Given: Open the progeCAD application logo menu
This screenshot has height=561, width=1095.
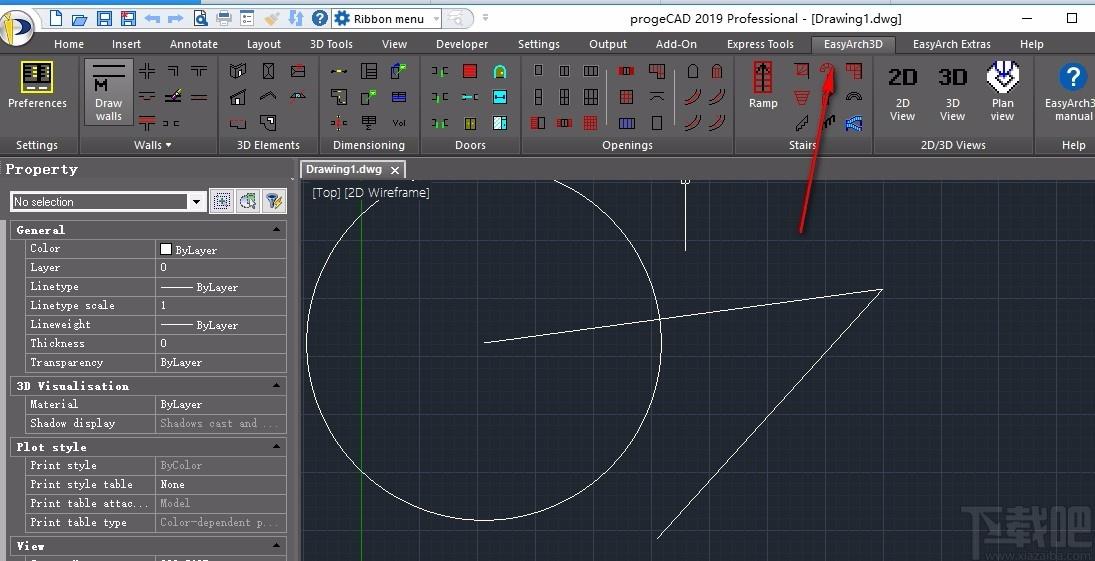Looking at the screenshot, I should [x=17, y=28].
